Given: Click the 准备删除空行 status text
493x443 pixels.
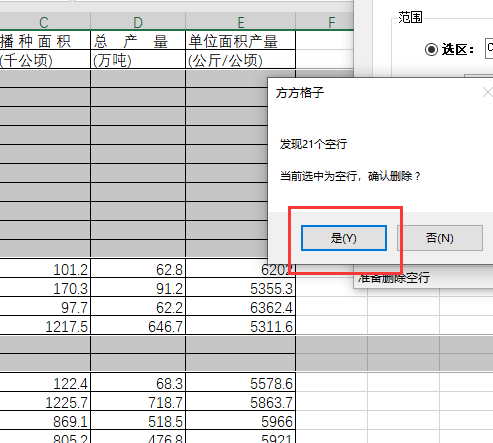Looking at the screenshot, I should (394, 278).
